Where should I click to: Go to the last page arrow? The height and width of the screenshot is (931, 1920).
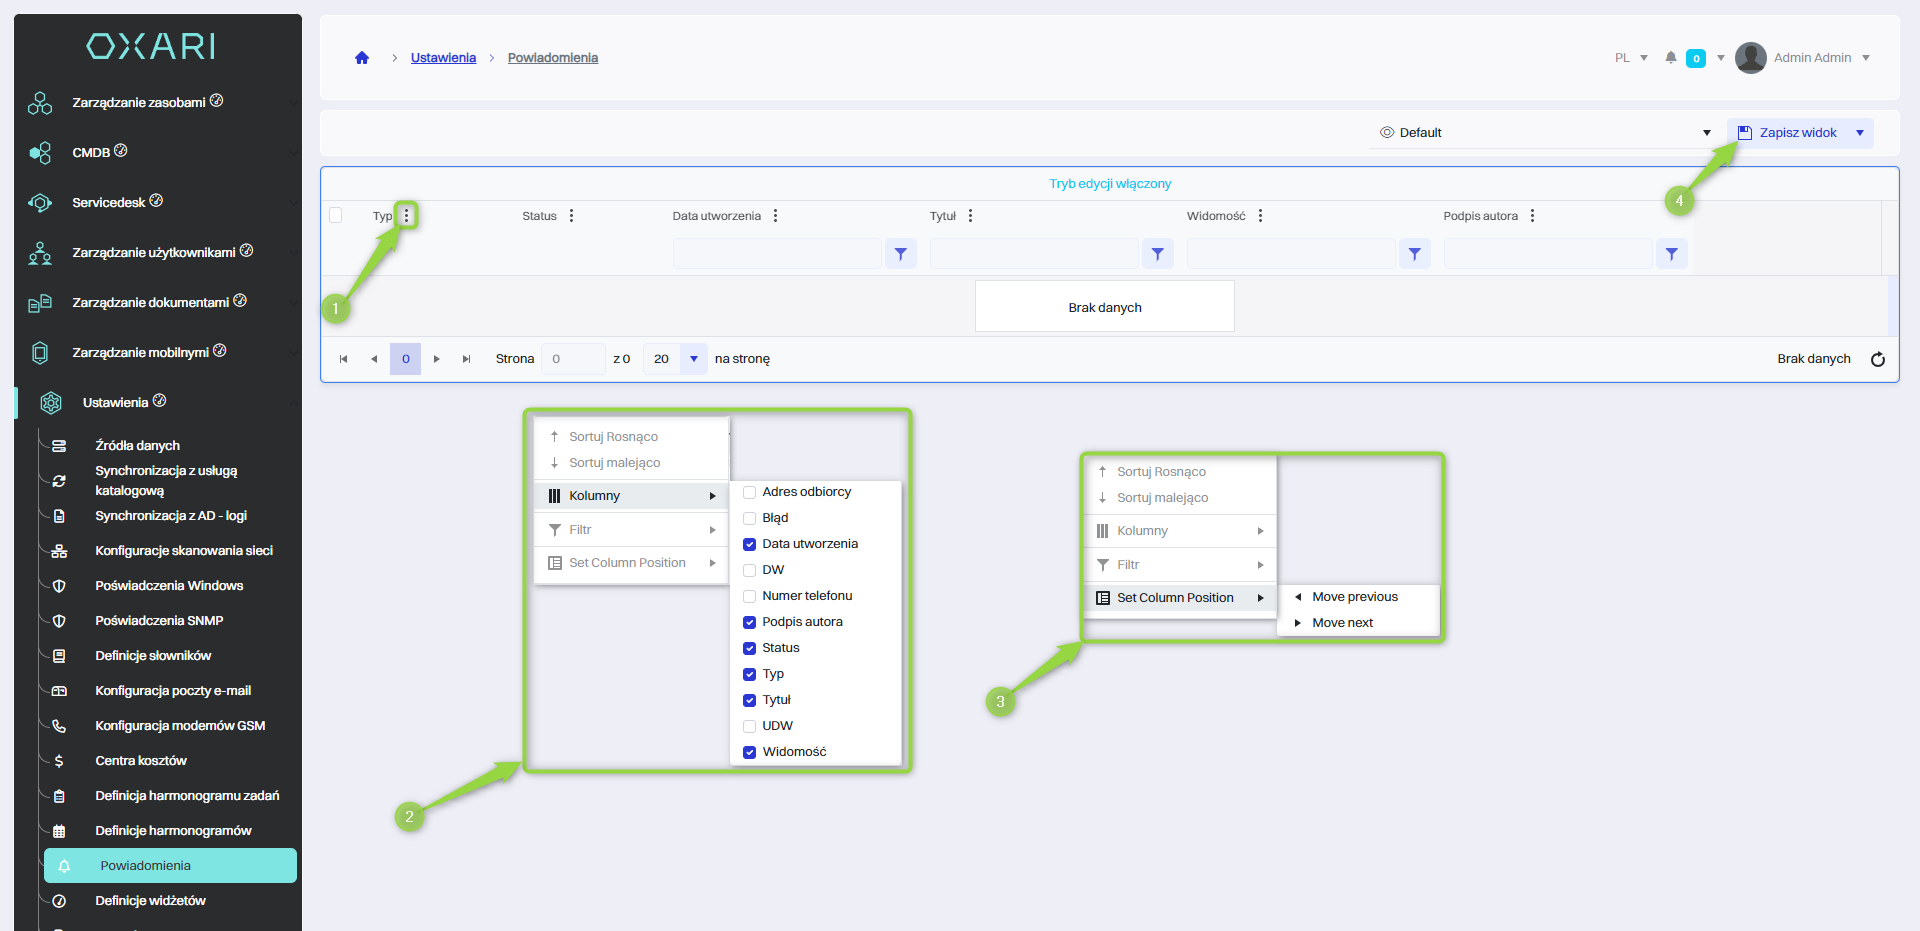(466, 359)
